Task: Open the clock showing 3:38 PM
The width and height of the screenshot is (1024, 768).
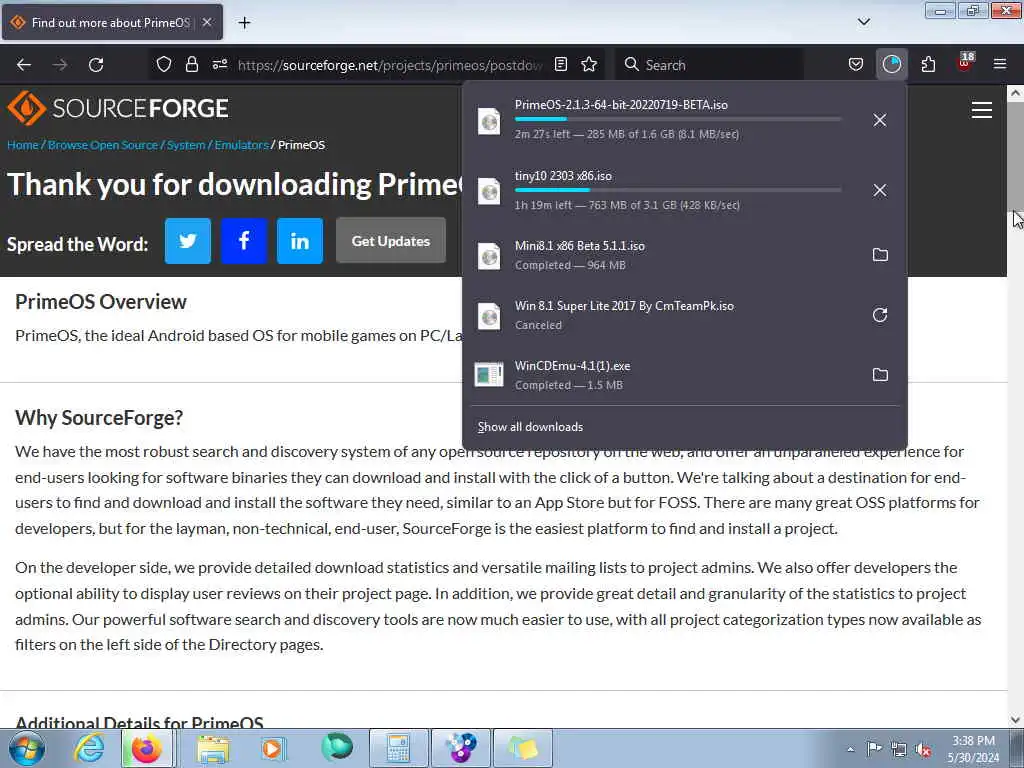Action: point(973,749)
